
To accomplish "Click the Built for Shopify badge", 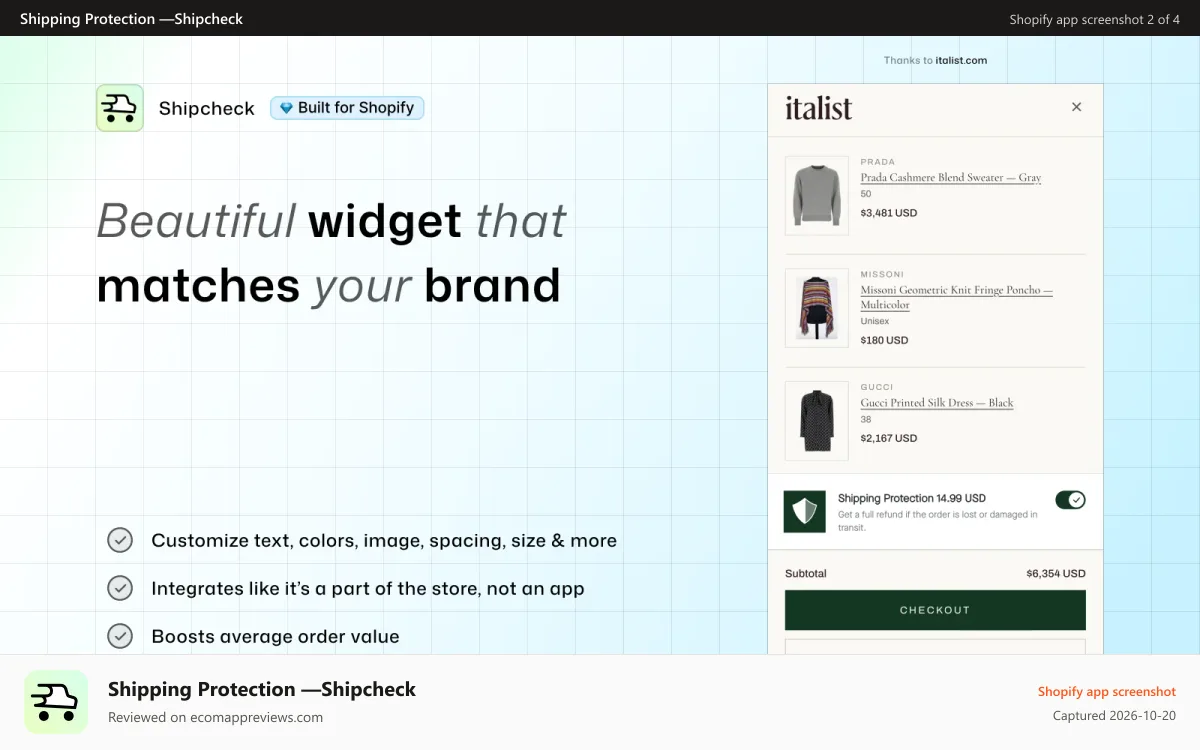I will [x=347, y=108].
